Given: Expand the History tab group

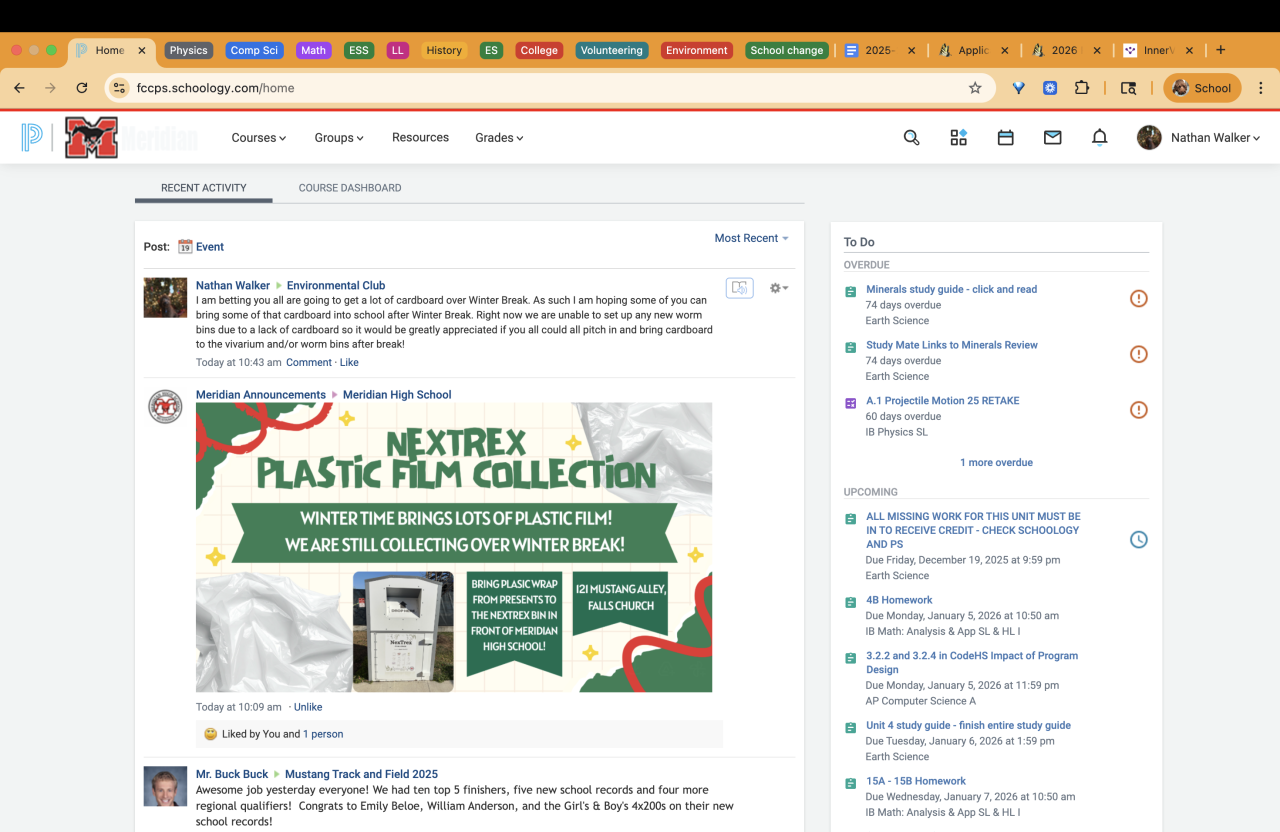Looking at the screenshot, I should point(444,50).
